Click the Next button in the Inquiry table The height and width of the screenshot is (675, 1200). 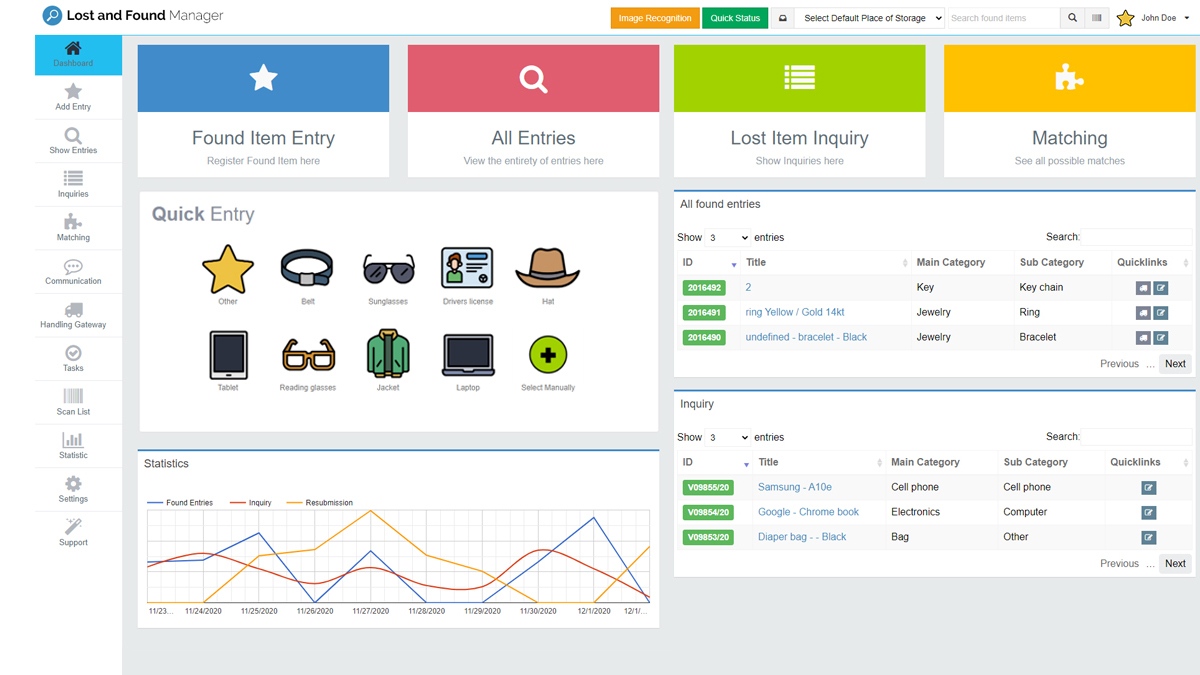pyautogui.click(x=1175, y=563)
